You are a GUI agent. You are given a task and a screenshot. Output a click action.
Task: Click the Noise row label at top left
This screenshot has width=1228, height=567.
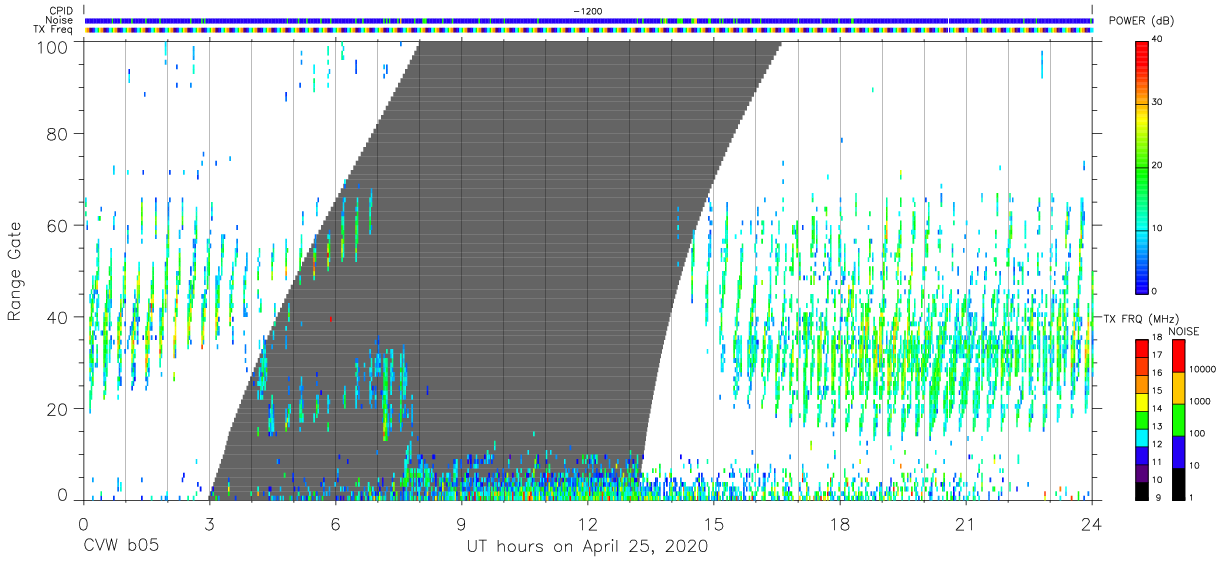[x=60, y=20]
